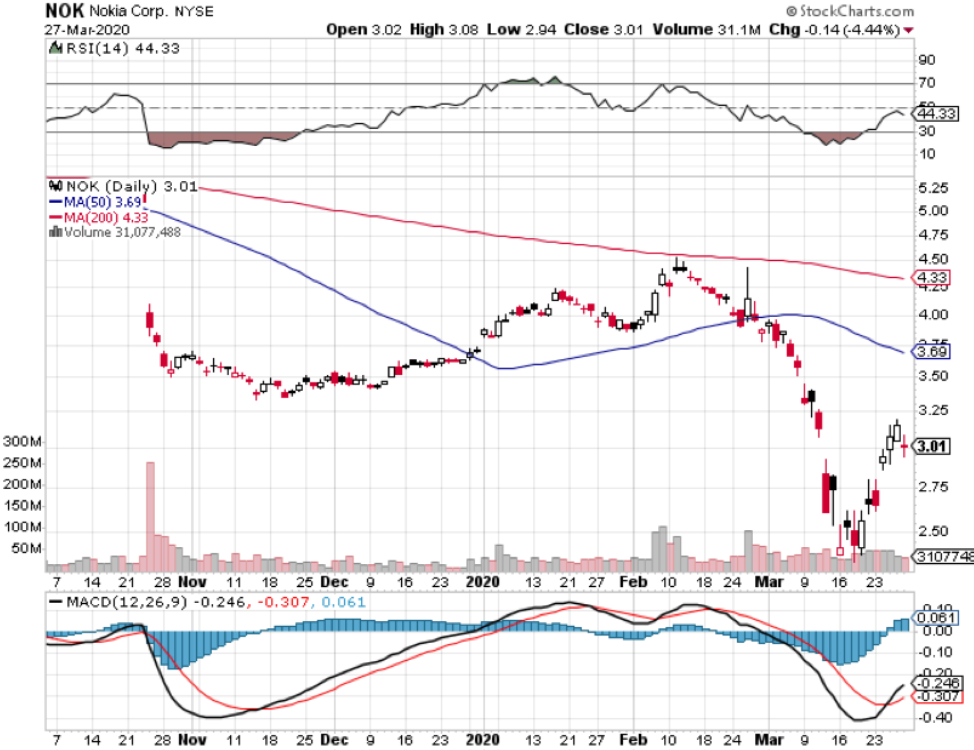Click the Open 3.02 value
Viewport: 974px width, 750px height.
pyautogui.click(x=363, y=30)
